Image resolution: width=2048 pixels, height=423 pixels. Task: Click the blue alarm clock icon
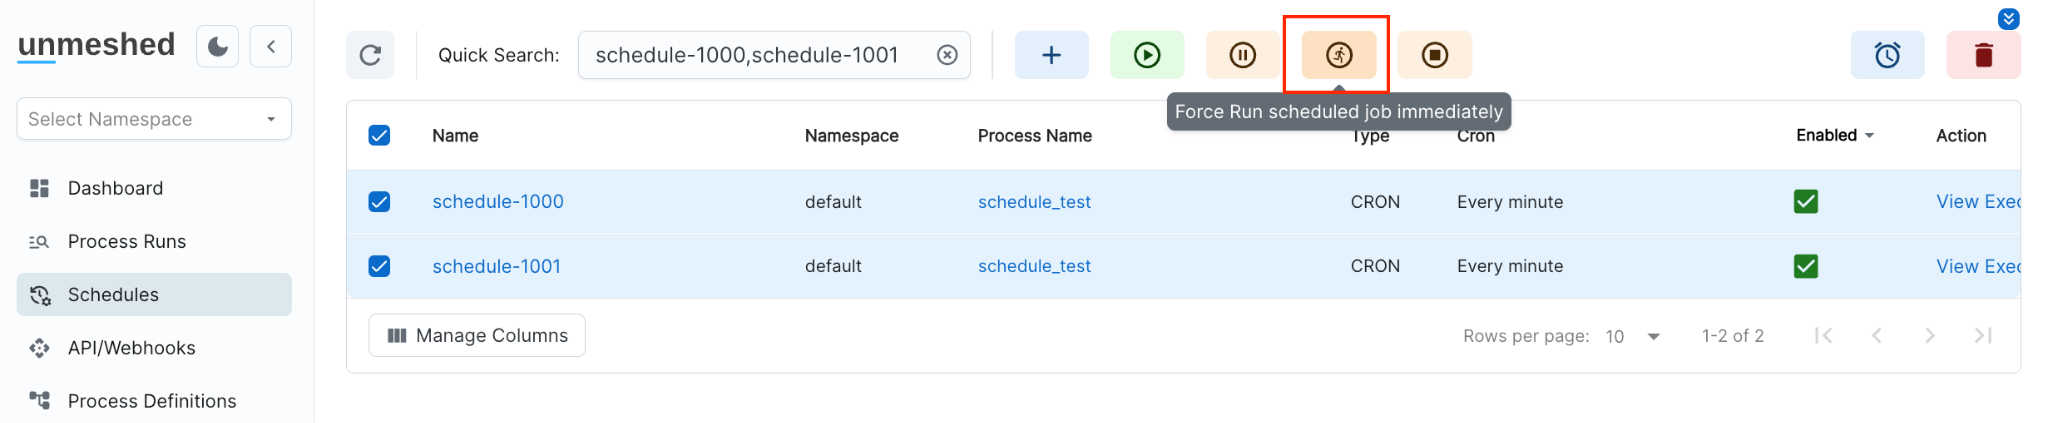click(x=1887, y=55)
